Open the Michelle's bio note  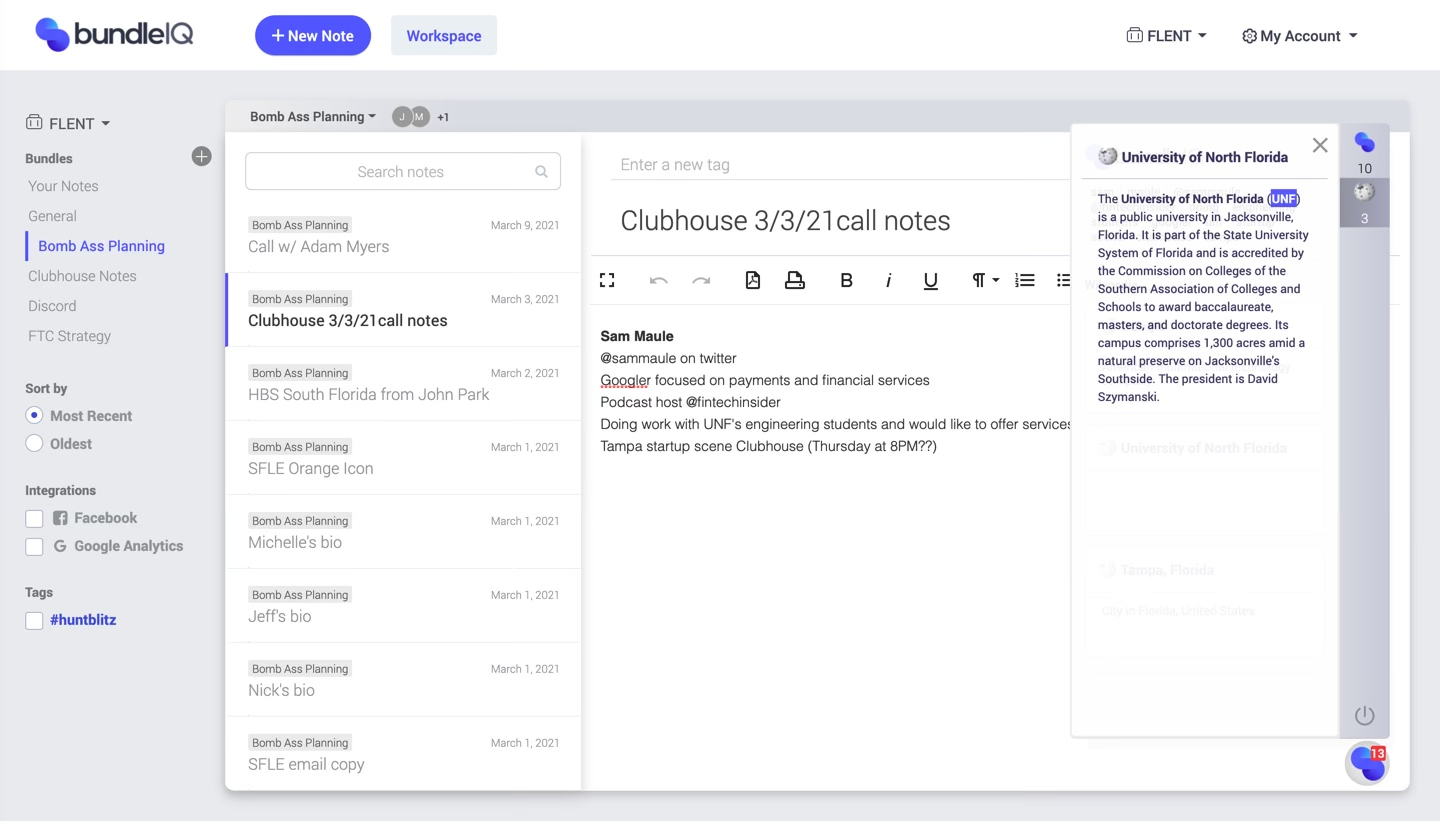click(404, 532)
